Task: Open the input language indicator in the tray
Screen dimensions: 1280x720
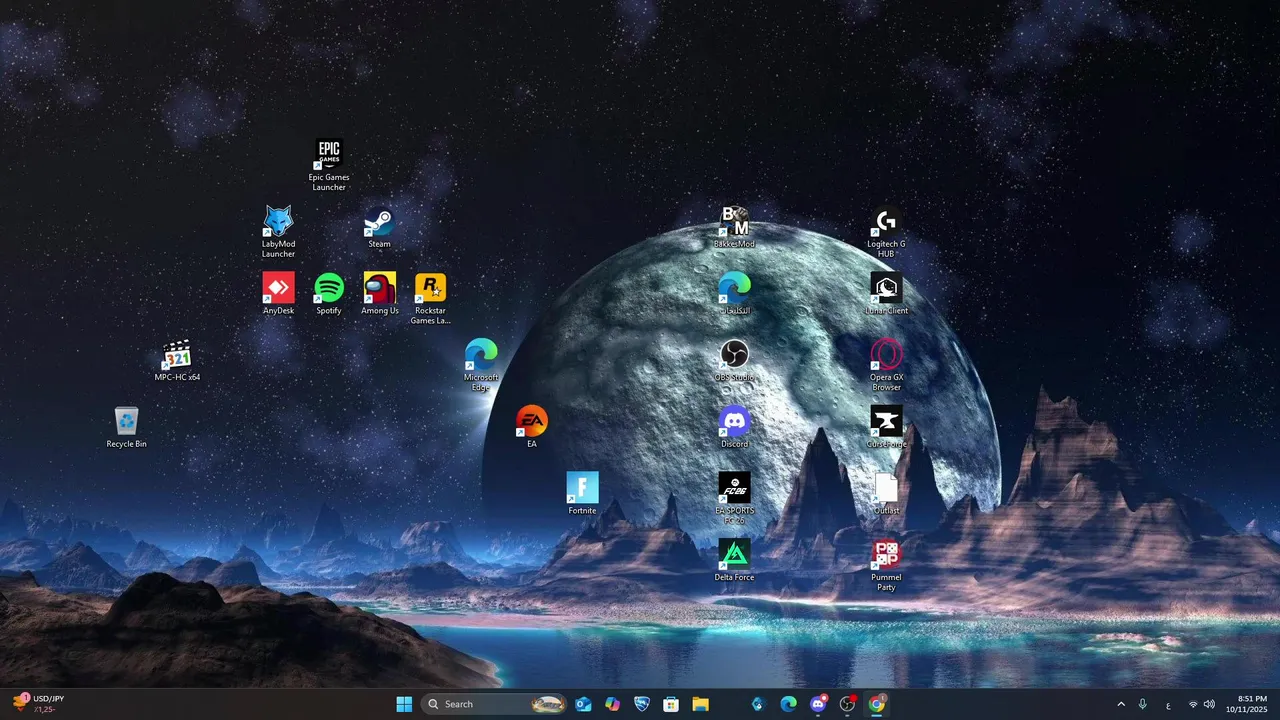Action: (1168, 704)
